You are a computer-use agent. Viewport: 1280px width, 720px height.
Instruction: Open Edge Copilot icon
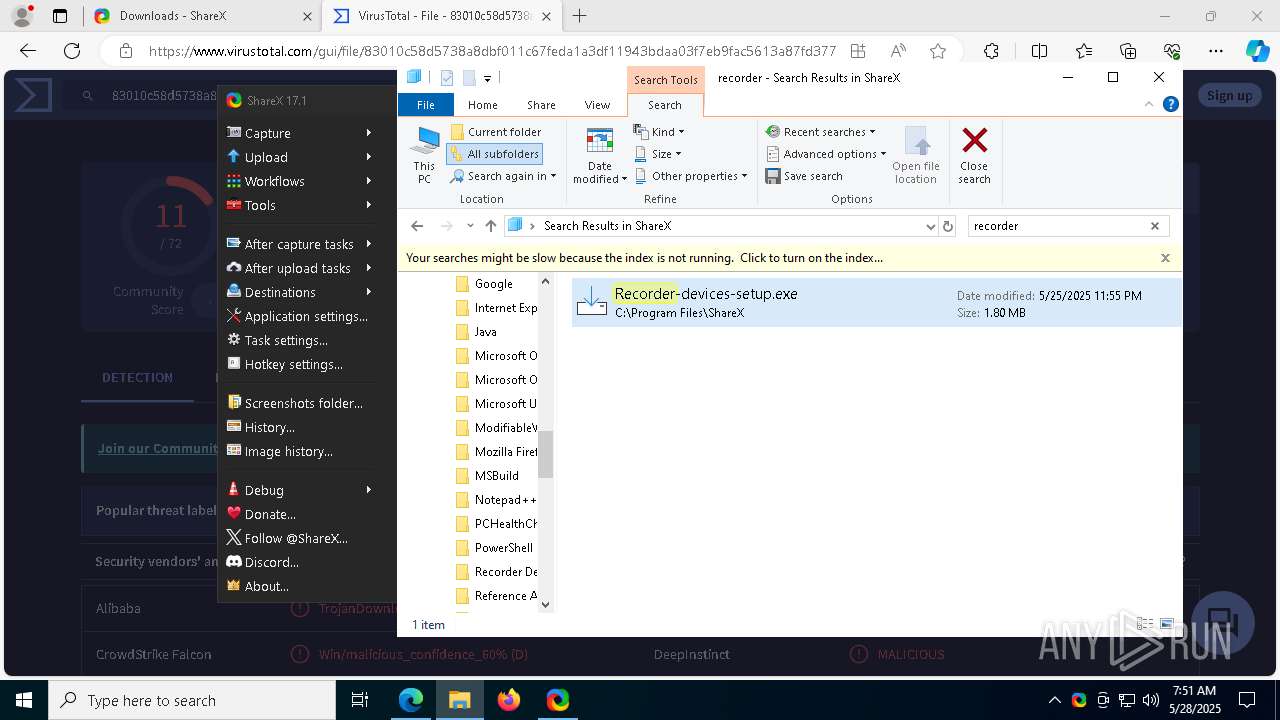tap(1257, 51)
